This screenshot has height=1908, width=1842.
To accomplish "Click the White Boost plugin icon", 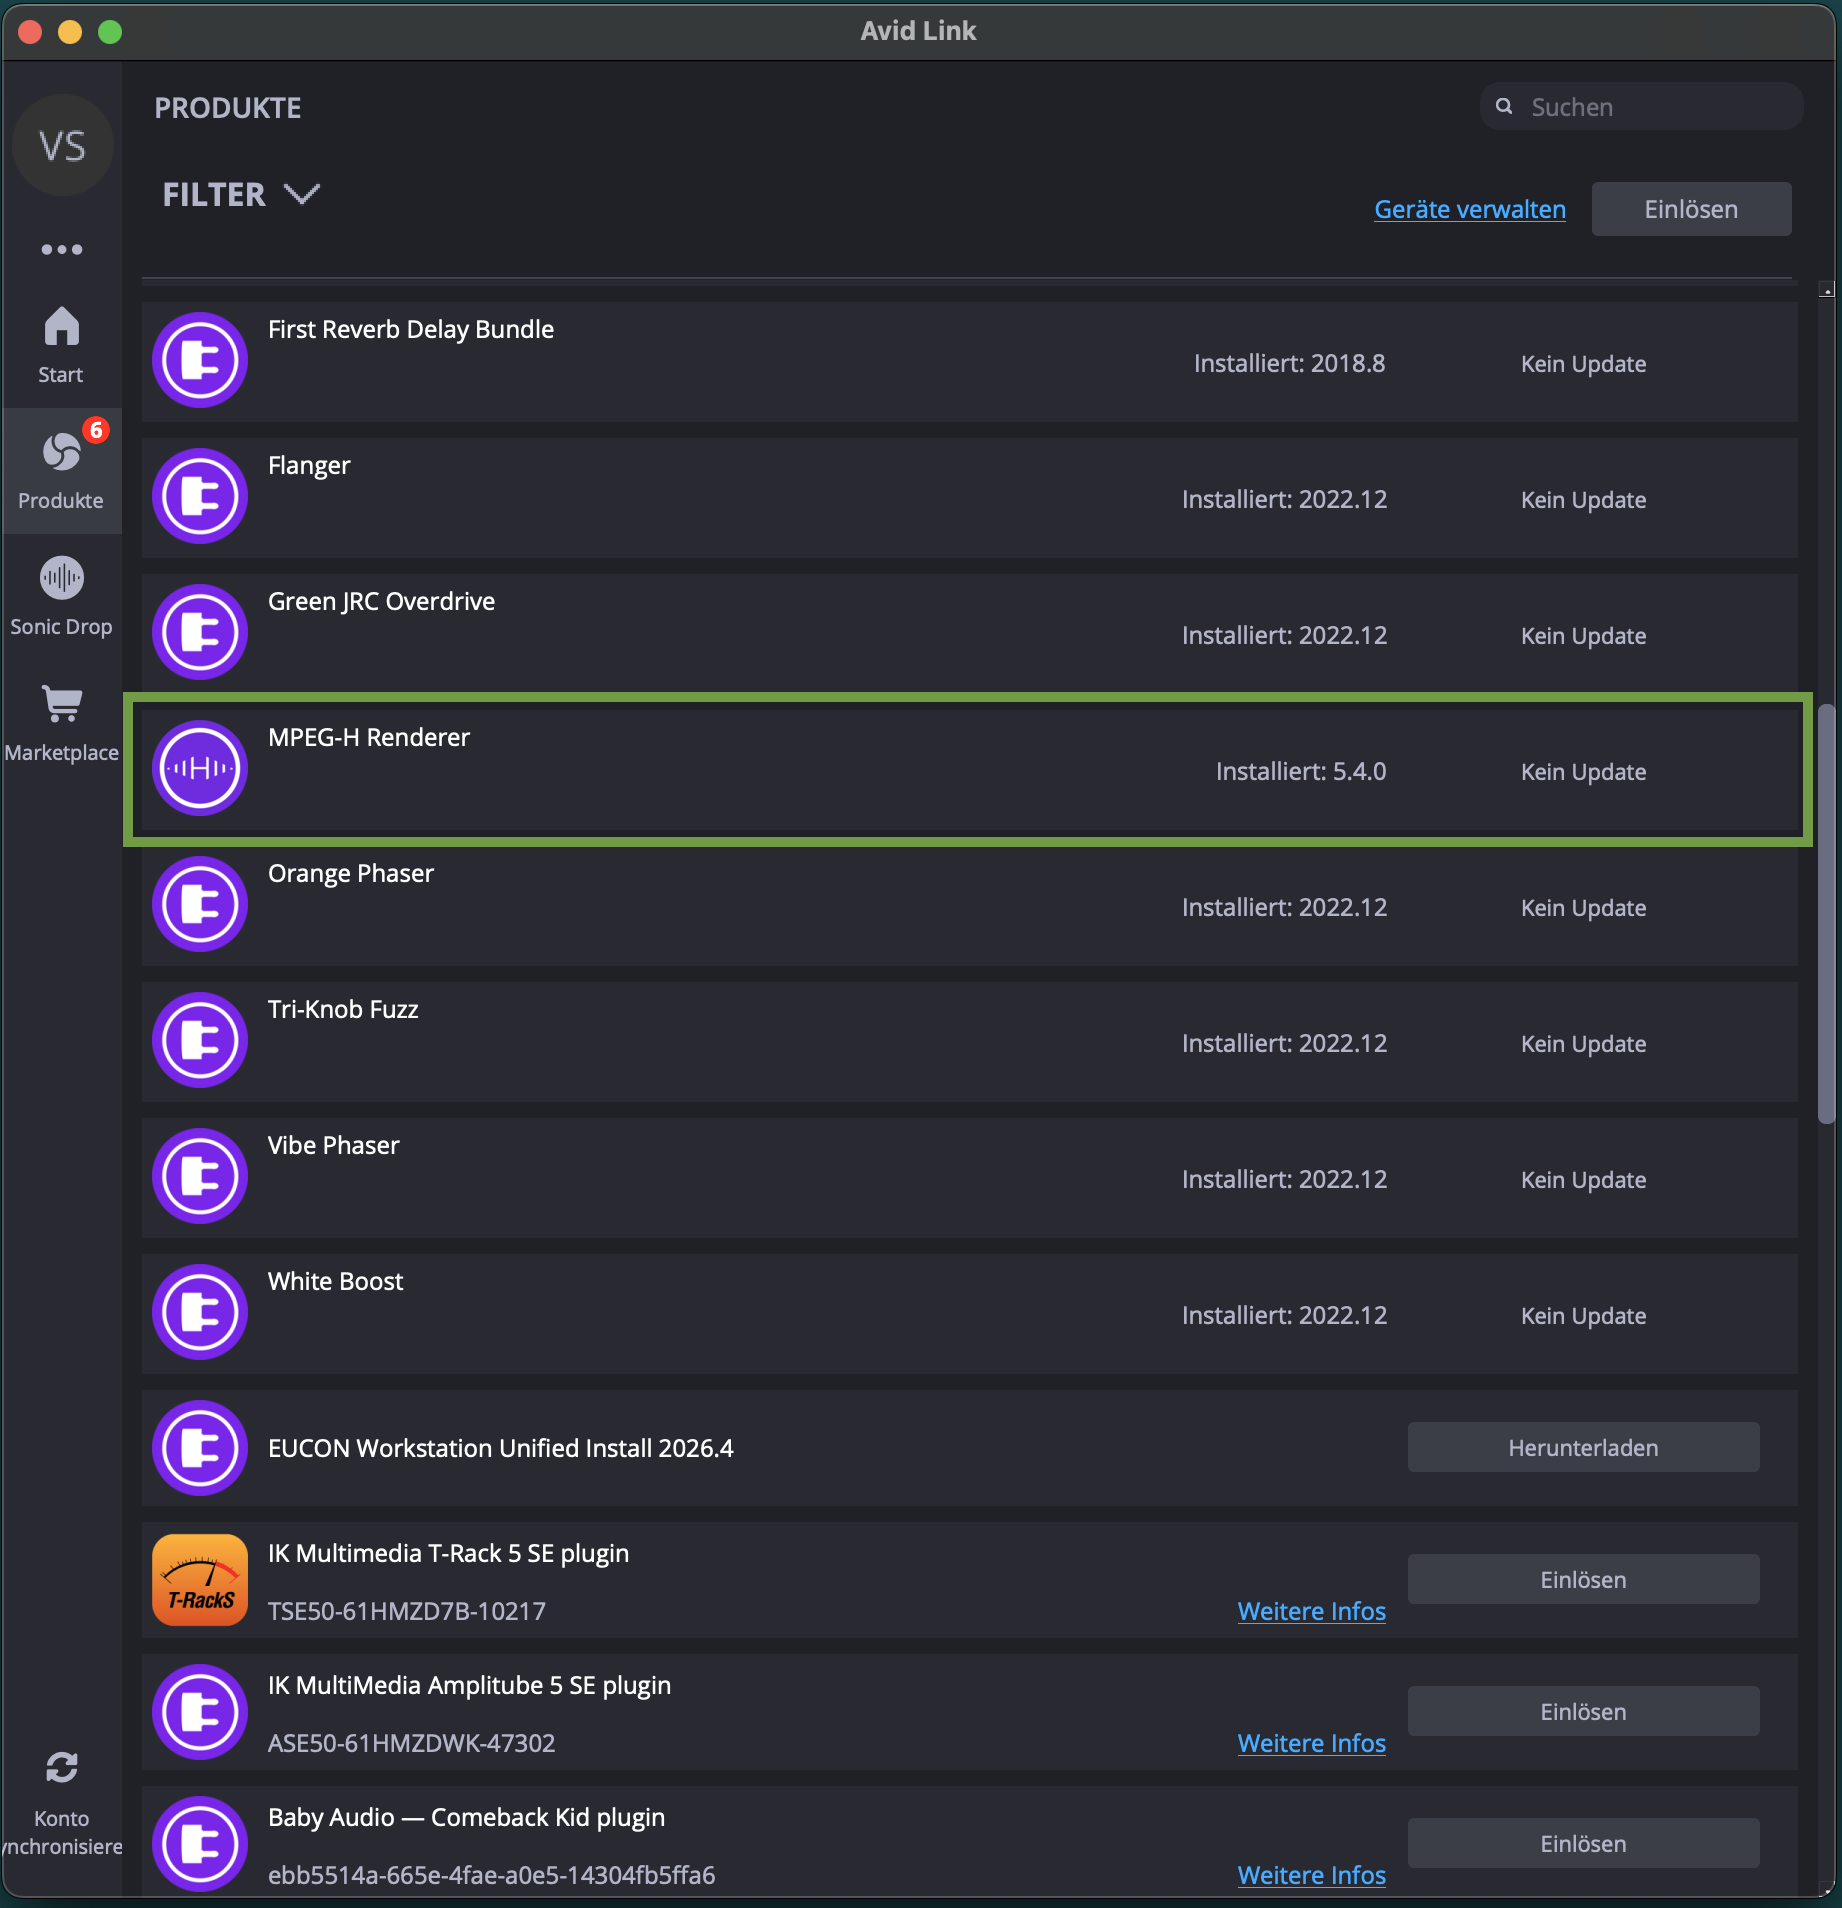I will (x=200, y=1312).
